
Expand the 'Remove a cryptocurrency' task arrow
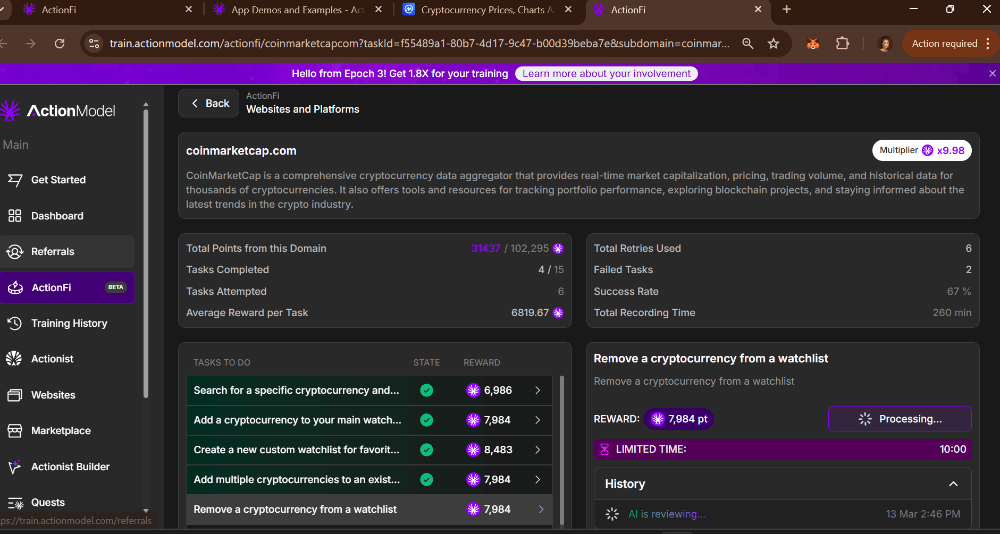coord(541,509)
